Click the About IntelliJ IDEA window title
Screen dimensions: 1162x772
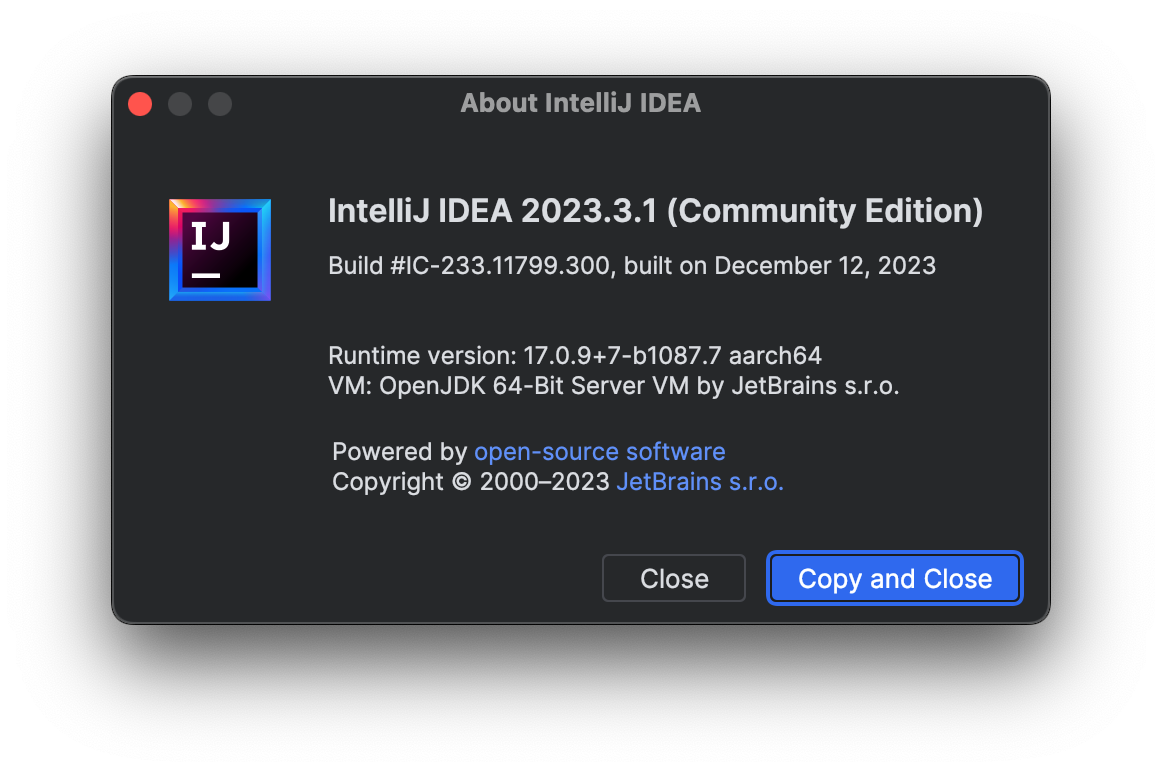coord(580,103)
